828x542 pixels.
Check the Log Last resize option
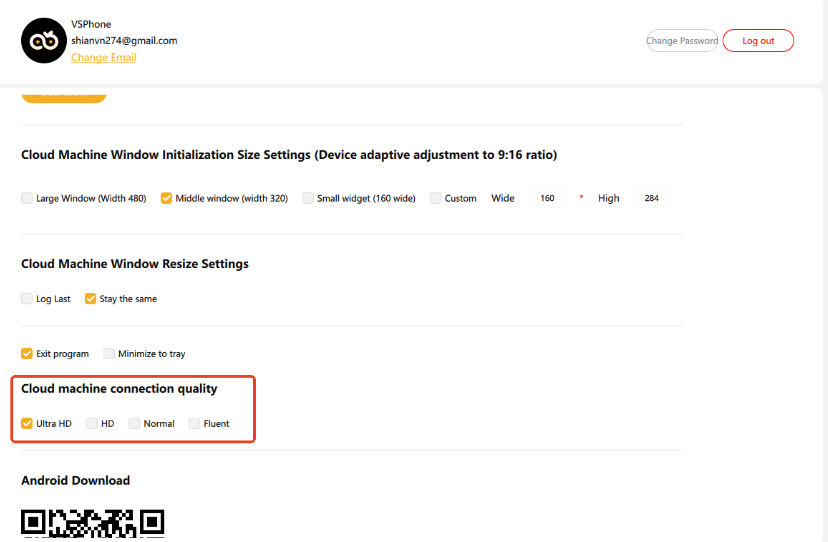point(27,299)
